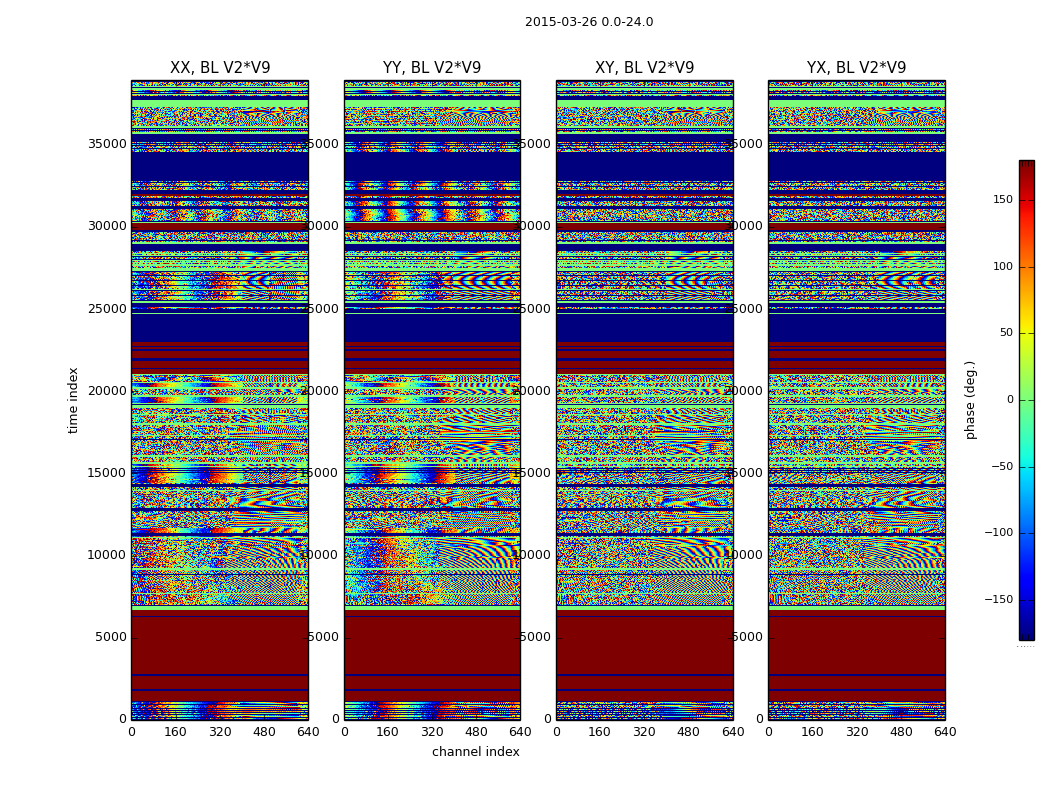Screen dimensions: 1050x800
Task: Click XX plot's 160 channel tick label
Action: click(x=175, y=732)
